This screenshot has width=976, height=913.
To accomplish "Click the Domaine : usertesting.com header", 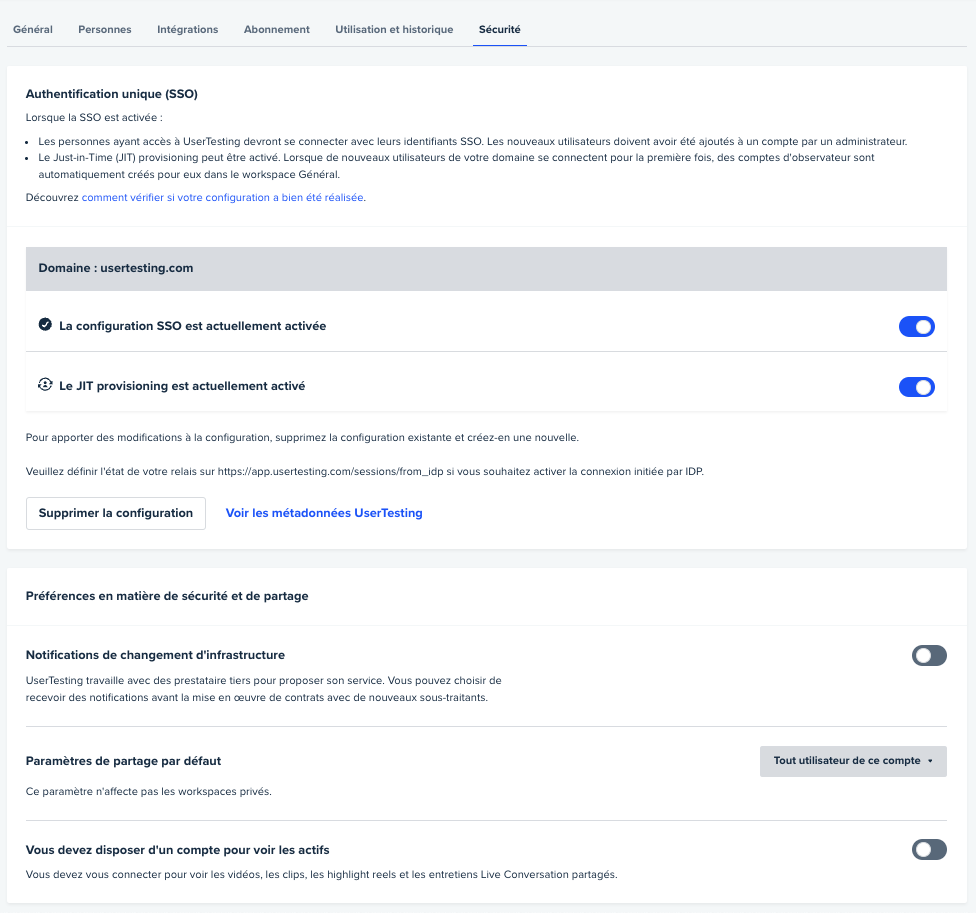I will 116,269.
